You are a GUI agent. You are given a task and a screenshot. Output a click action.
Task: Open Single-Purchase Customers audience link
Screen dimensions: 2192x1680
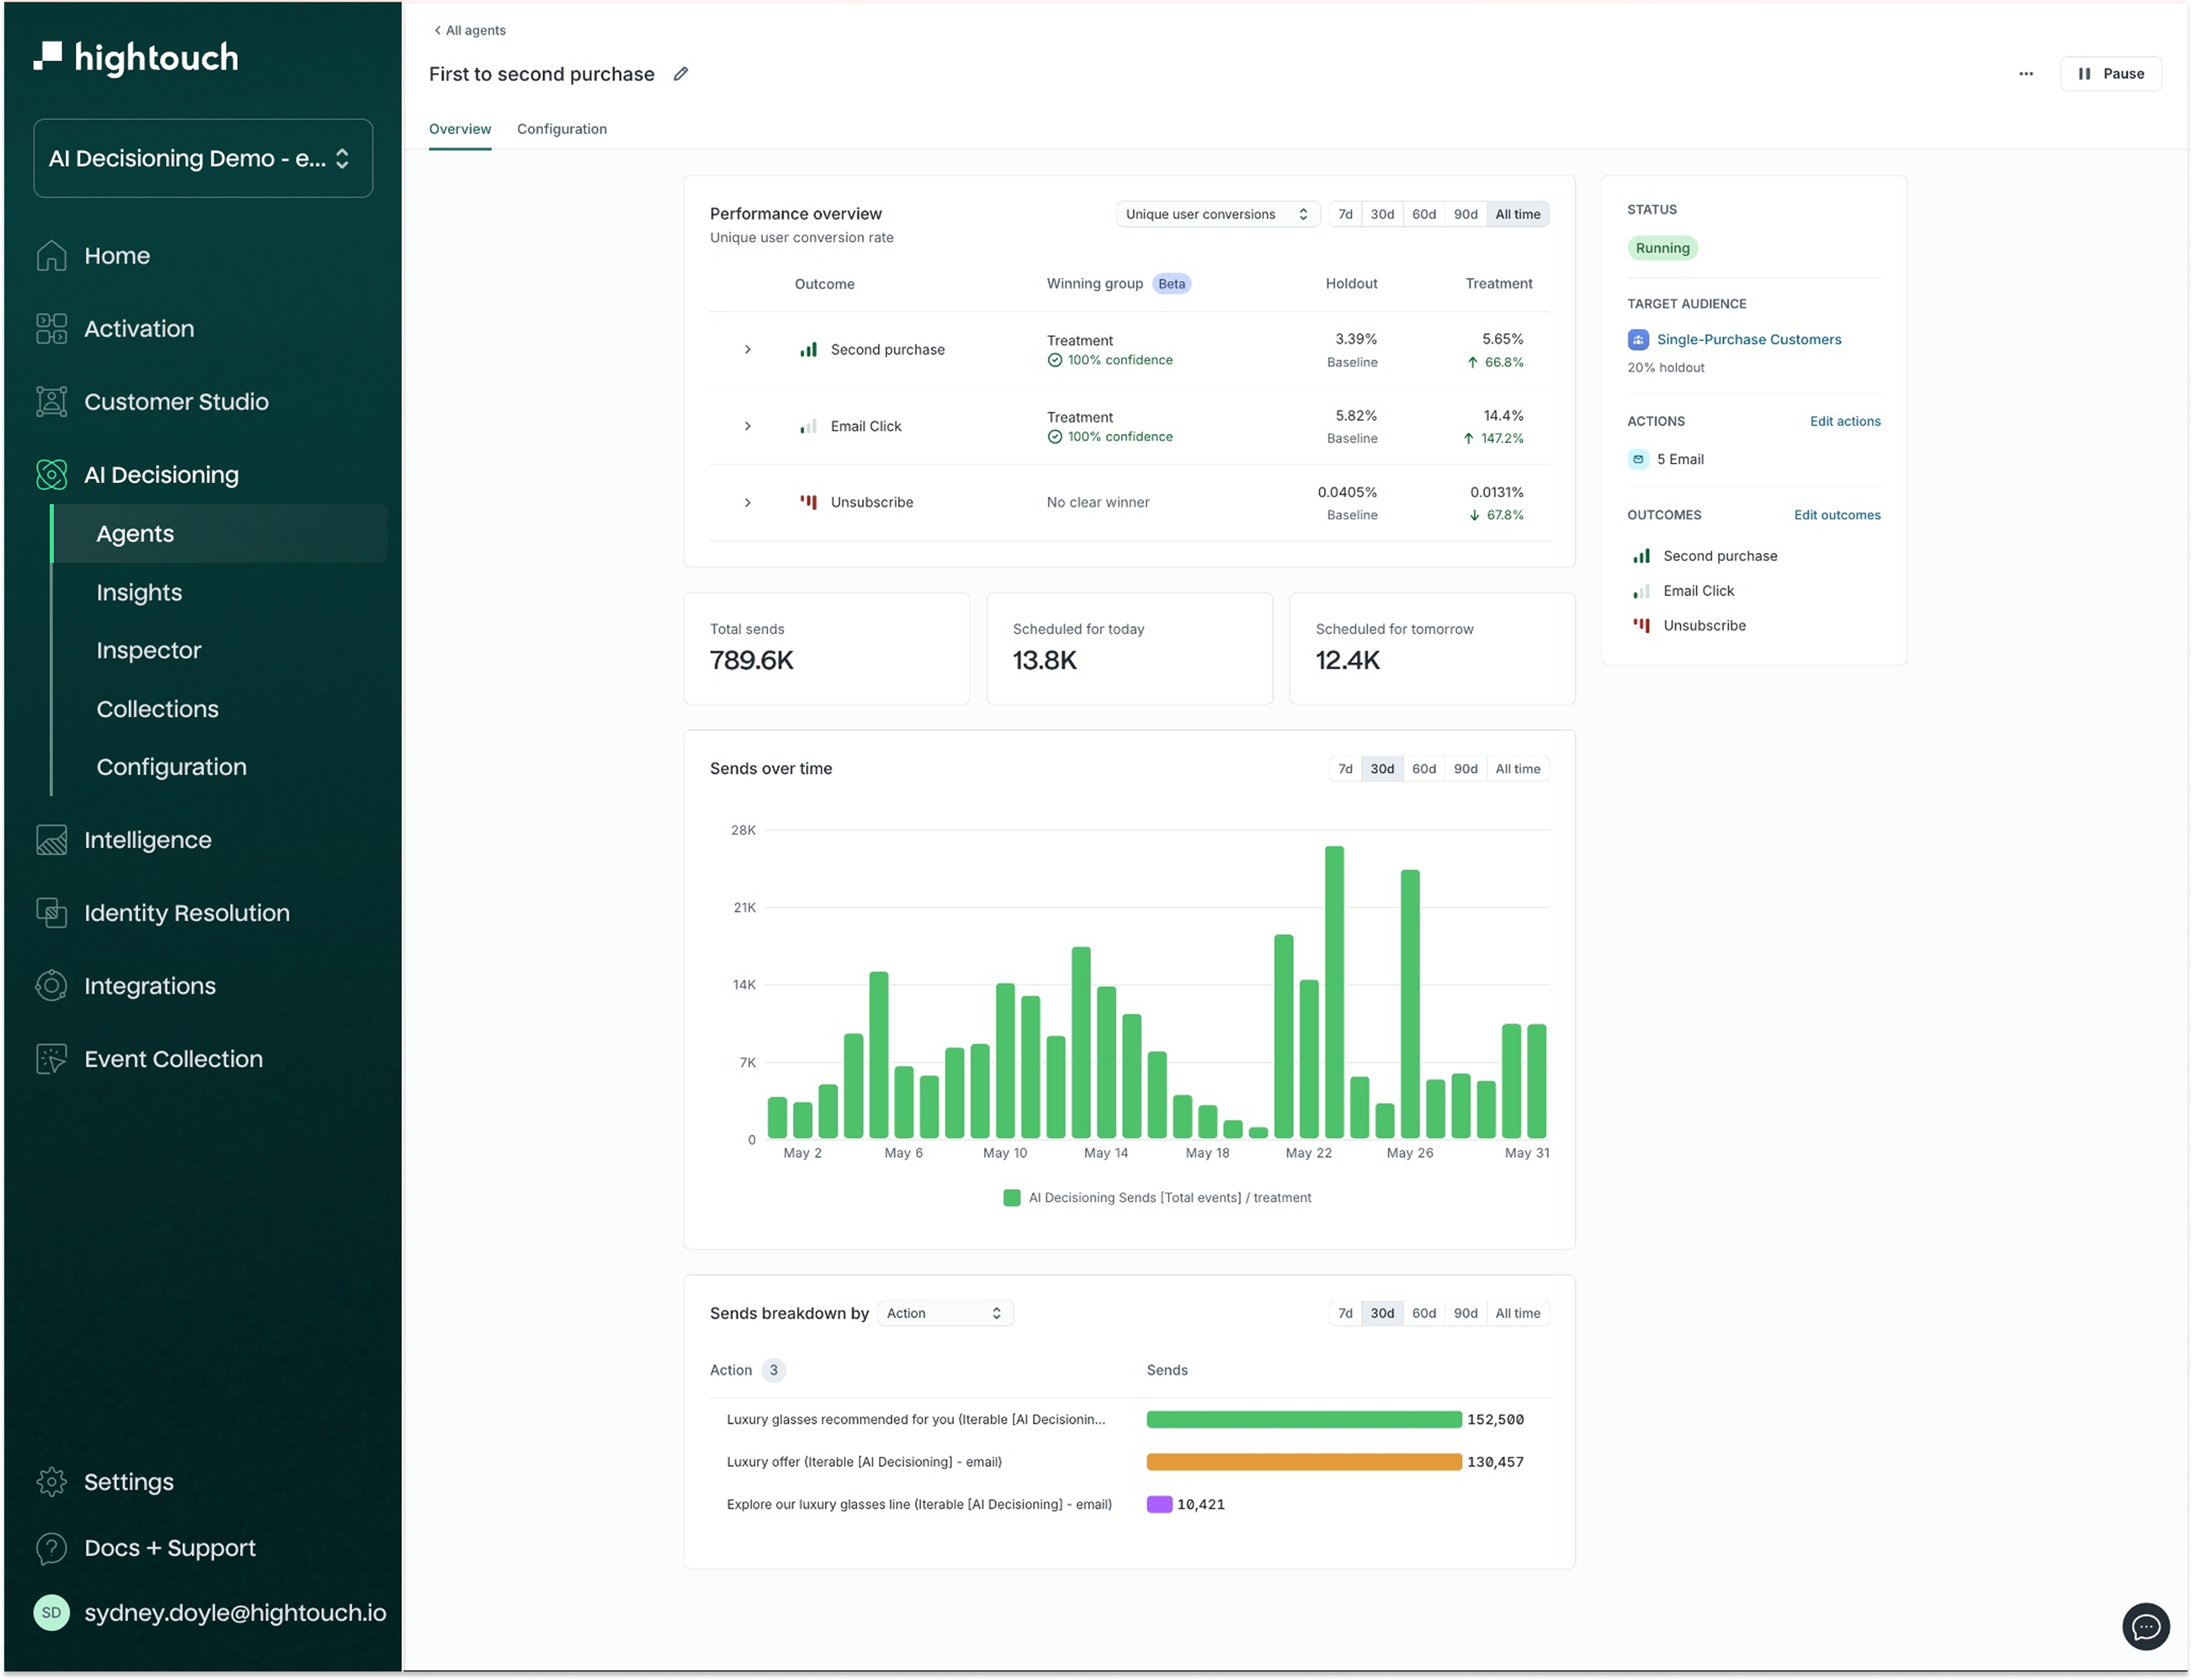(1748, 340)
